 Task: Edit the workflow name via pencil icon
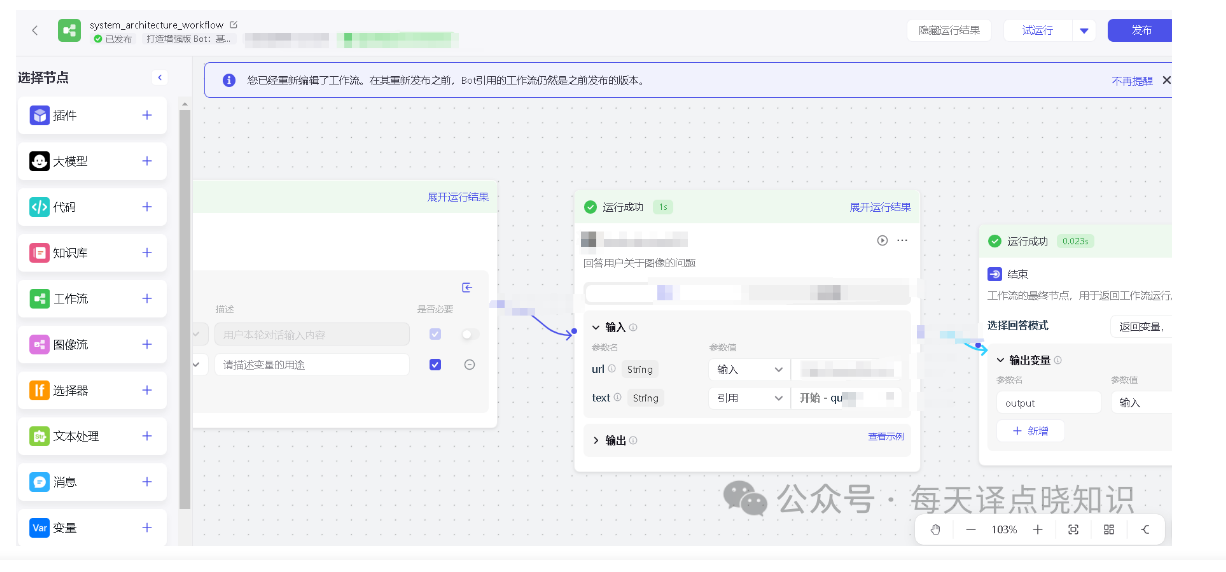[x=234, y=24]
